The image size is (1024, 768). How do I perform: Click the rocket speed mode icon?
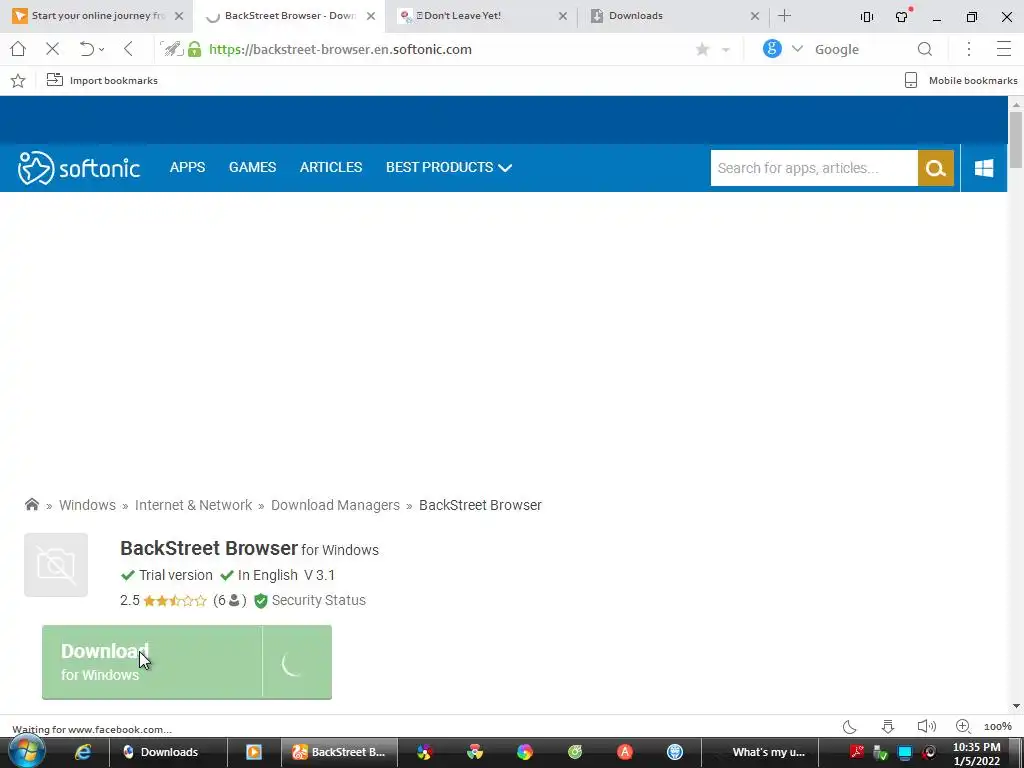coord(172,49)
